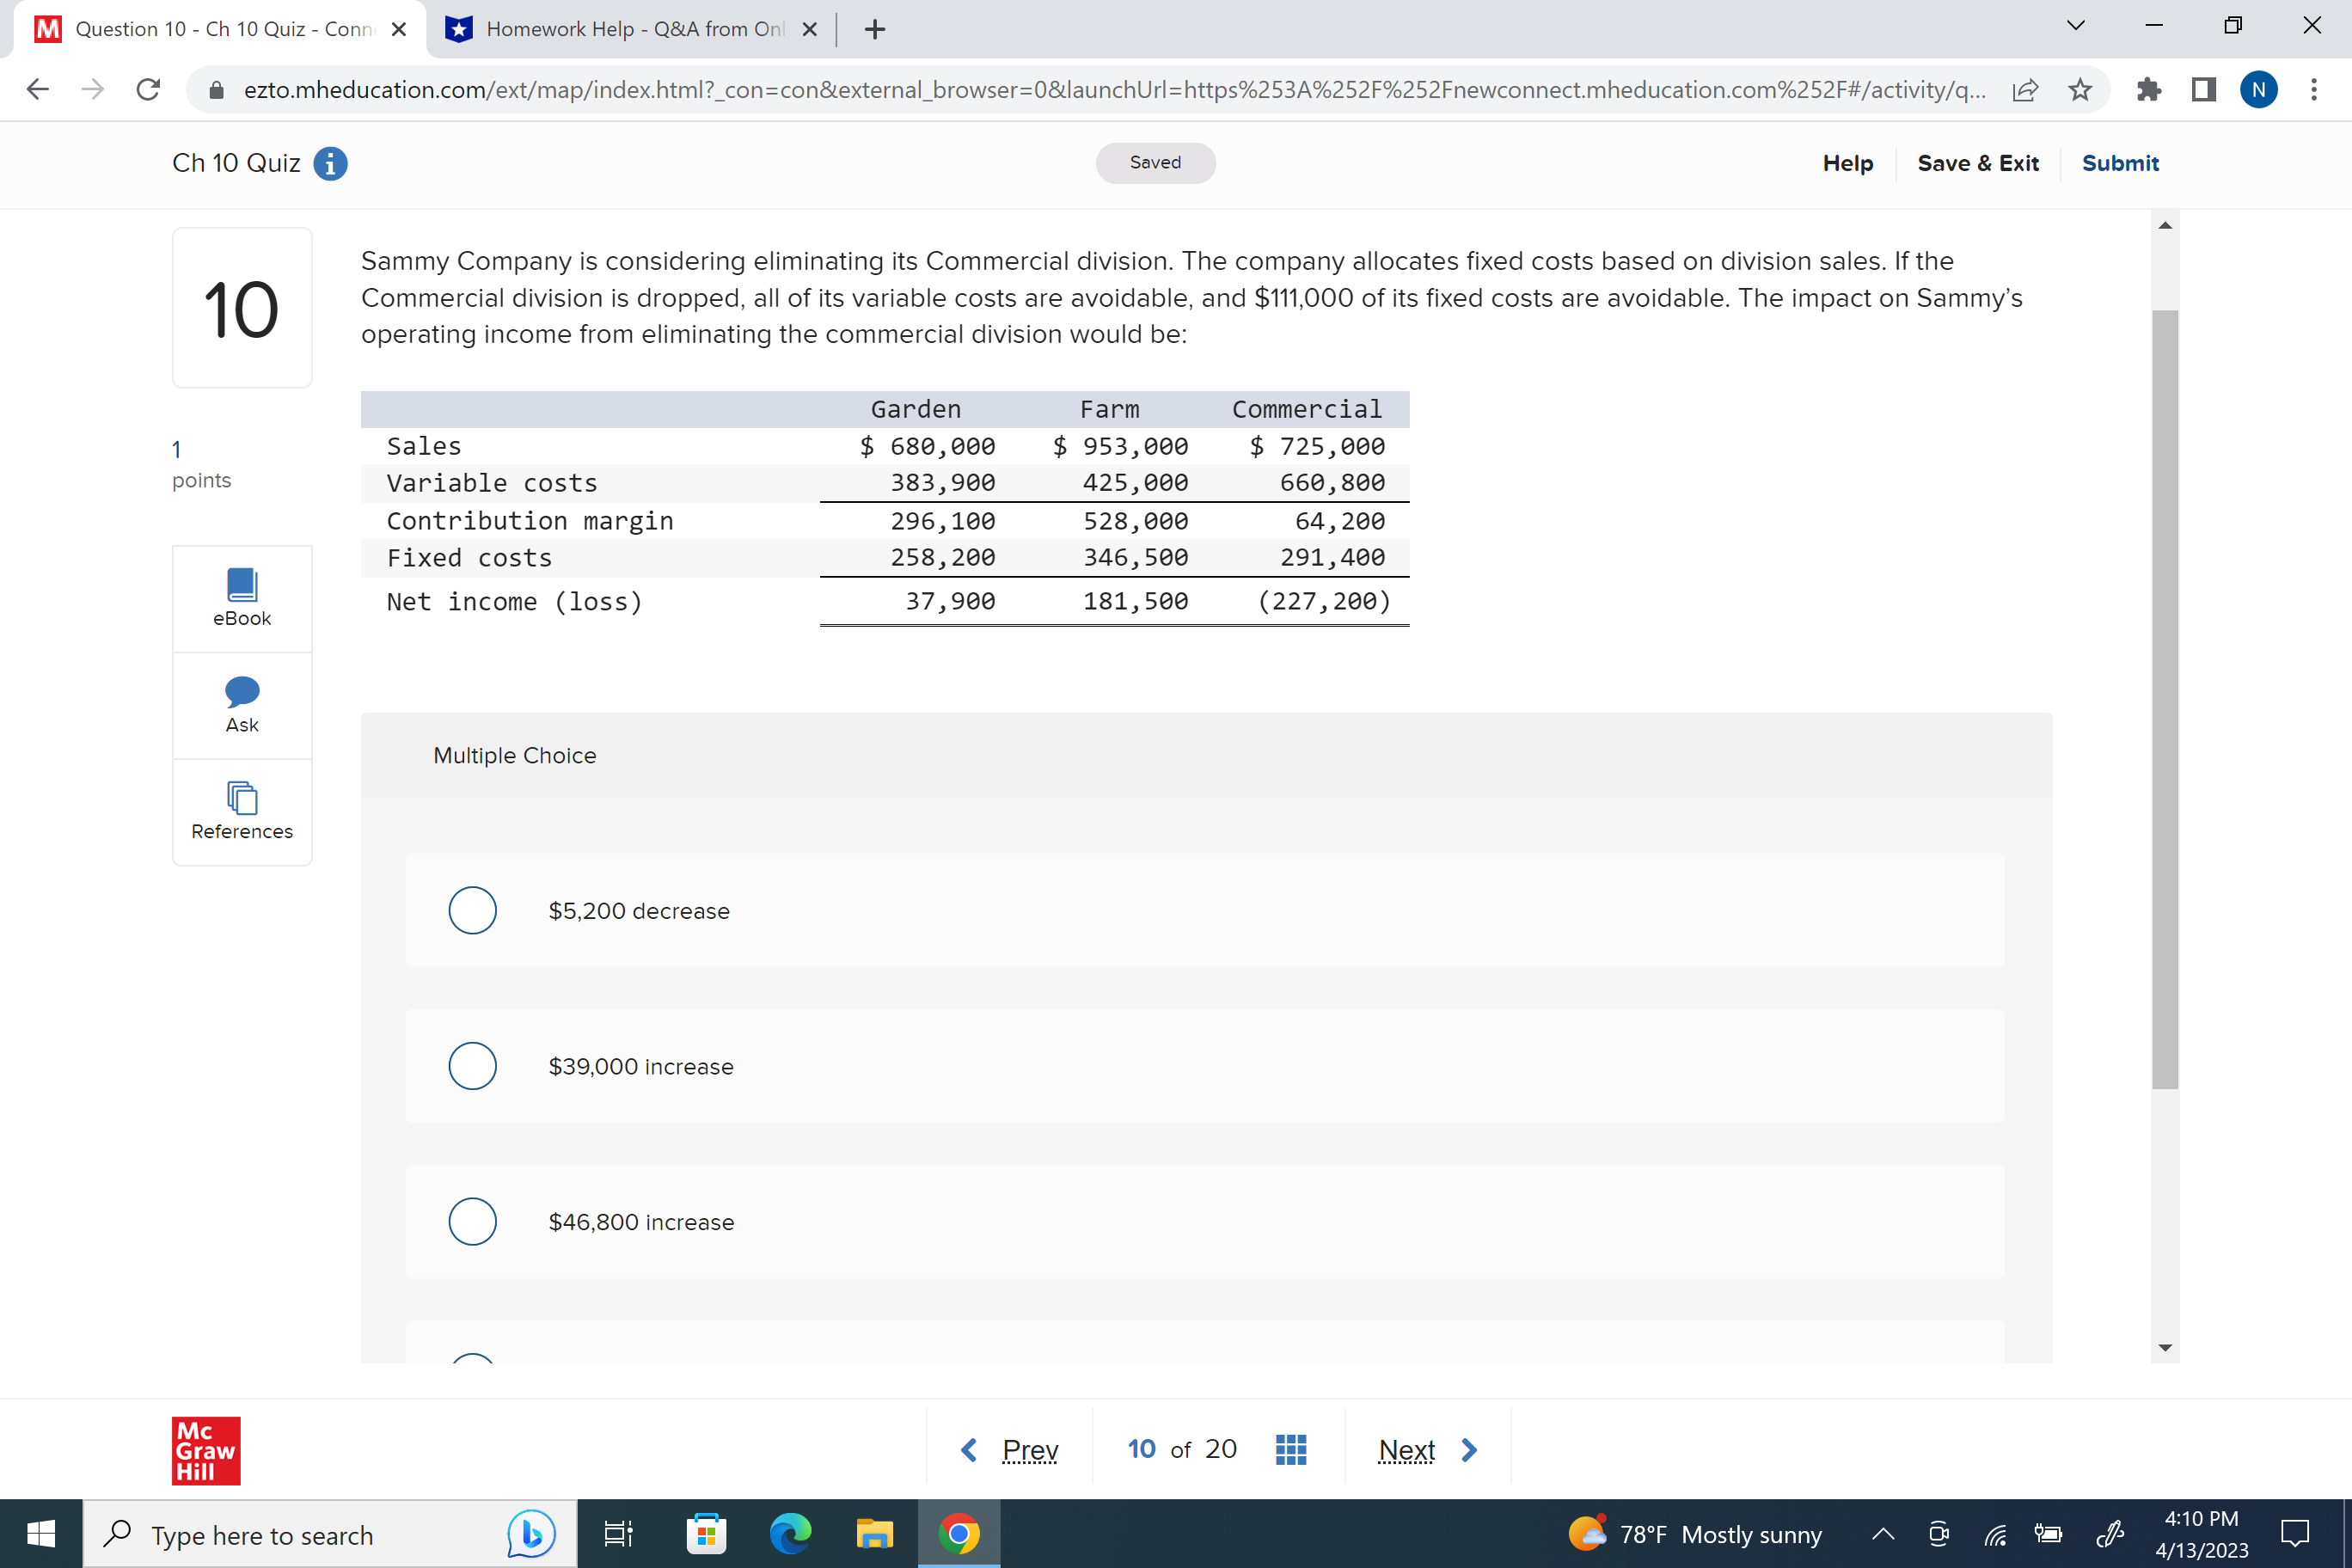The width and height of the screenshot is (2352, 1568).
Task: Open the Help menu item
Action: [x=1847, y=163]
